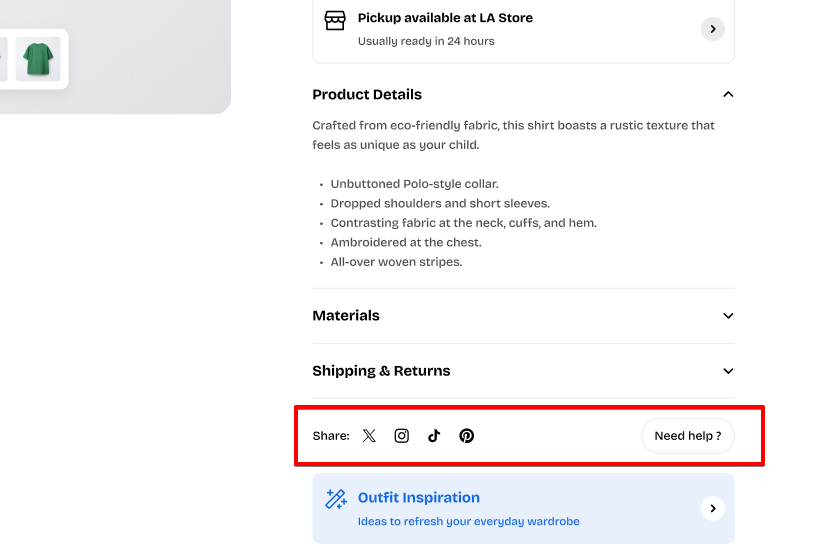The width and height of the screenshot is (813, 553).
Task: Click the Shipping & Returns heading
Action: 381,371
